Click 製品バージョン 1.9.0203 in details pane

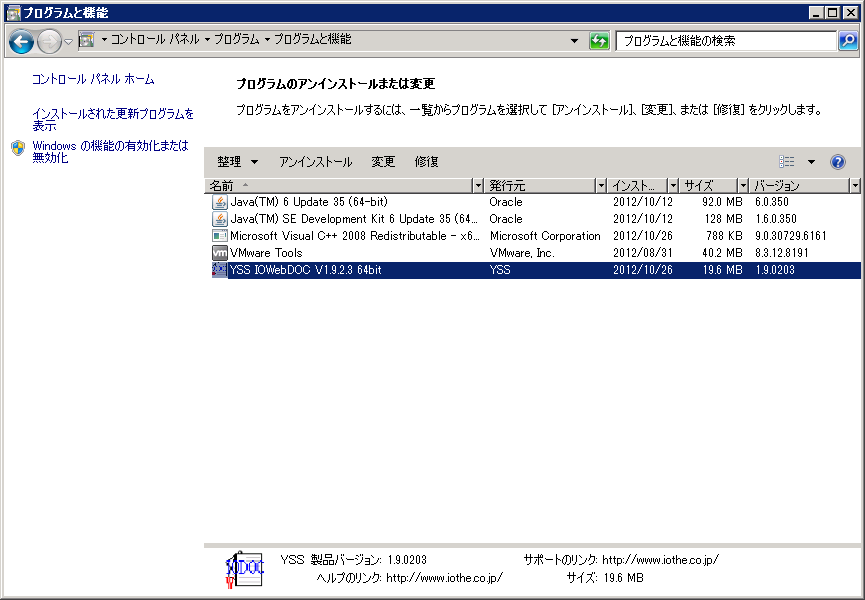[369, 560]
